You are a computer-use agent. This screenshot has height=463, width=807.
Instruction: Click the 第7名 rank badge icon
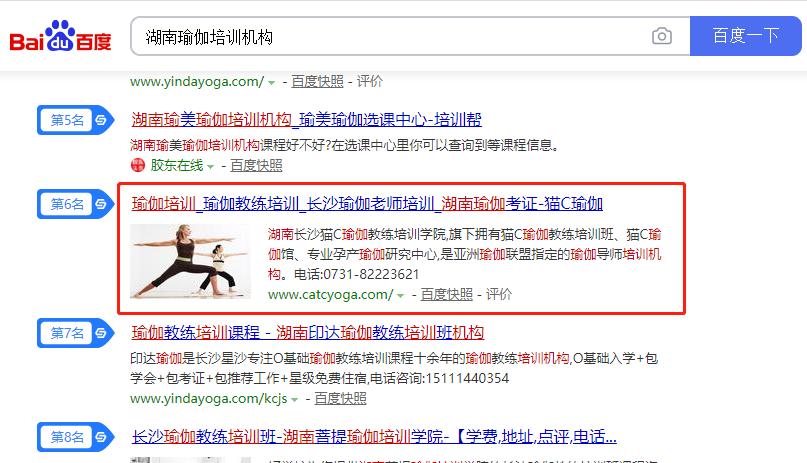pyautogui.click(x=75, y=333)
